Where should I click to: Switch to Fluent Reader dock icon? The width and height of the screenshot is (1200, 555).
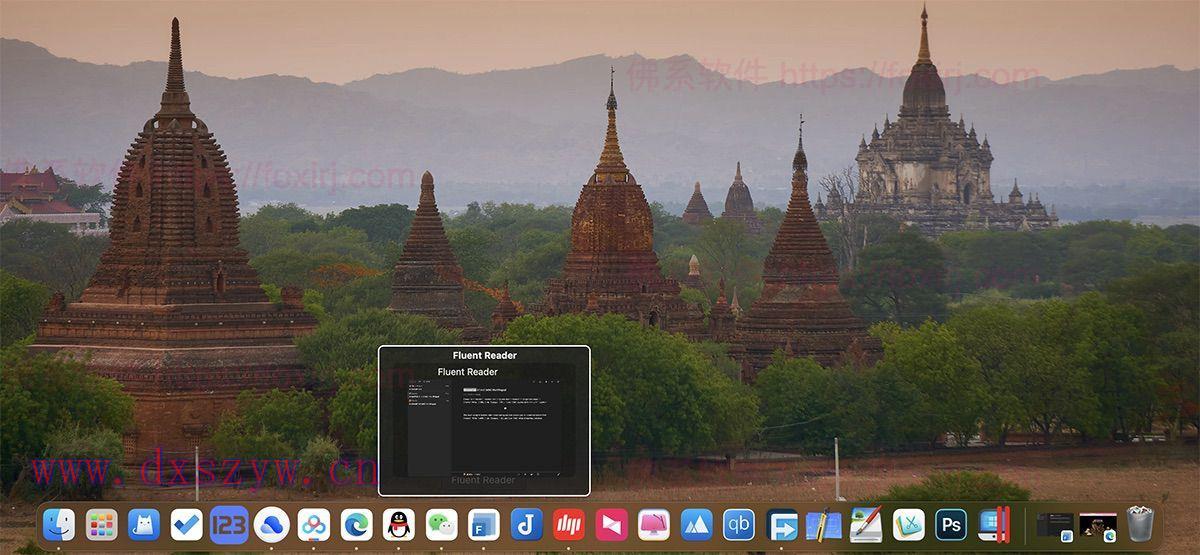click(484, 524)
